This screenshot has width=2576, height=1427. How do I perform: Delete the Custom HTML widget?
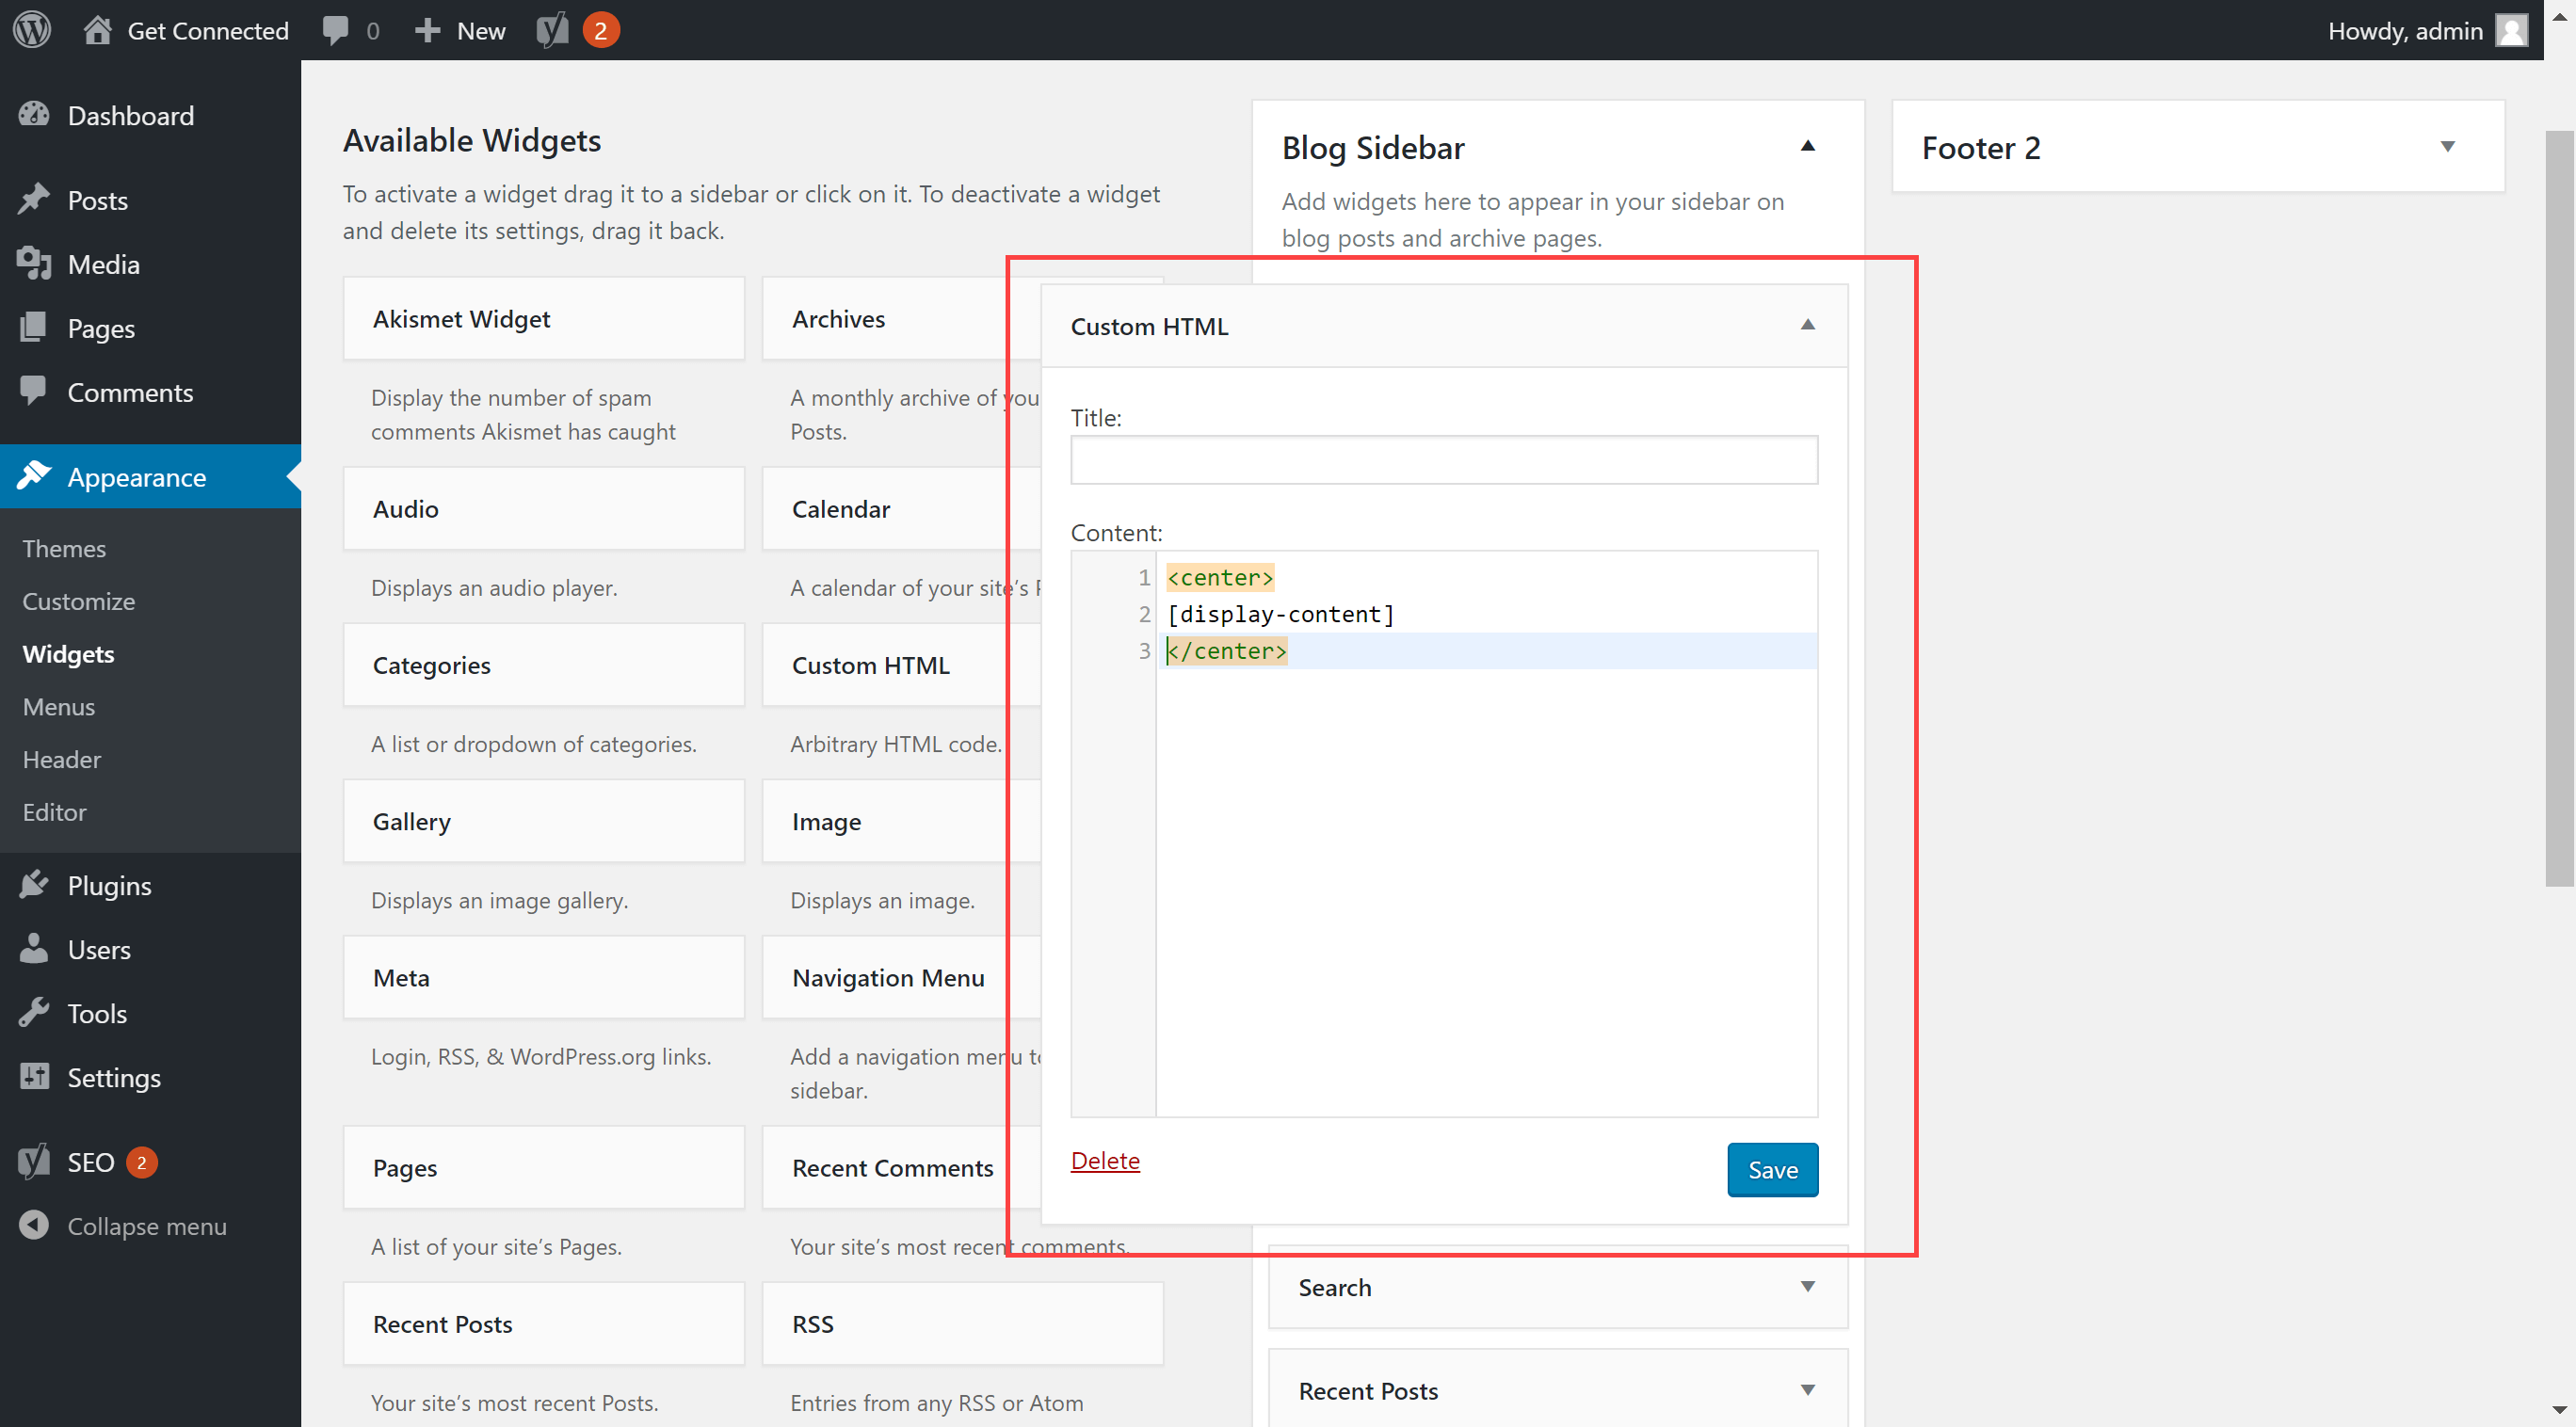(1105, 1160)
